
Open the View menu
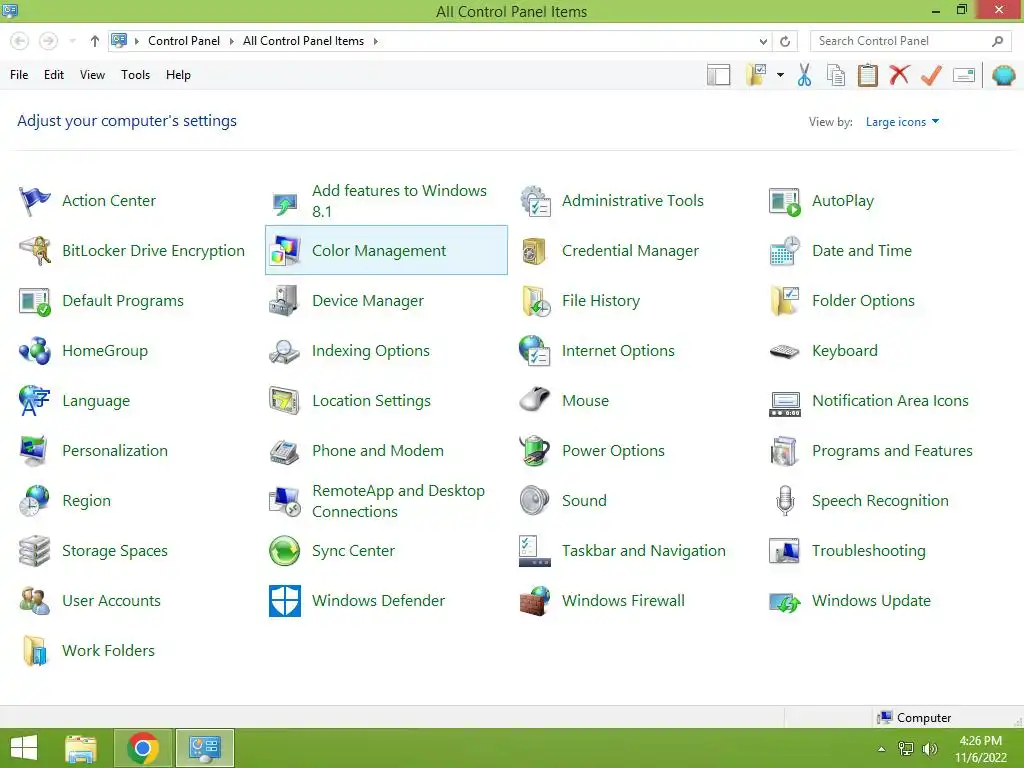tap(92, 75)
